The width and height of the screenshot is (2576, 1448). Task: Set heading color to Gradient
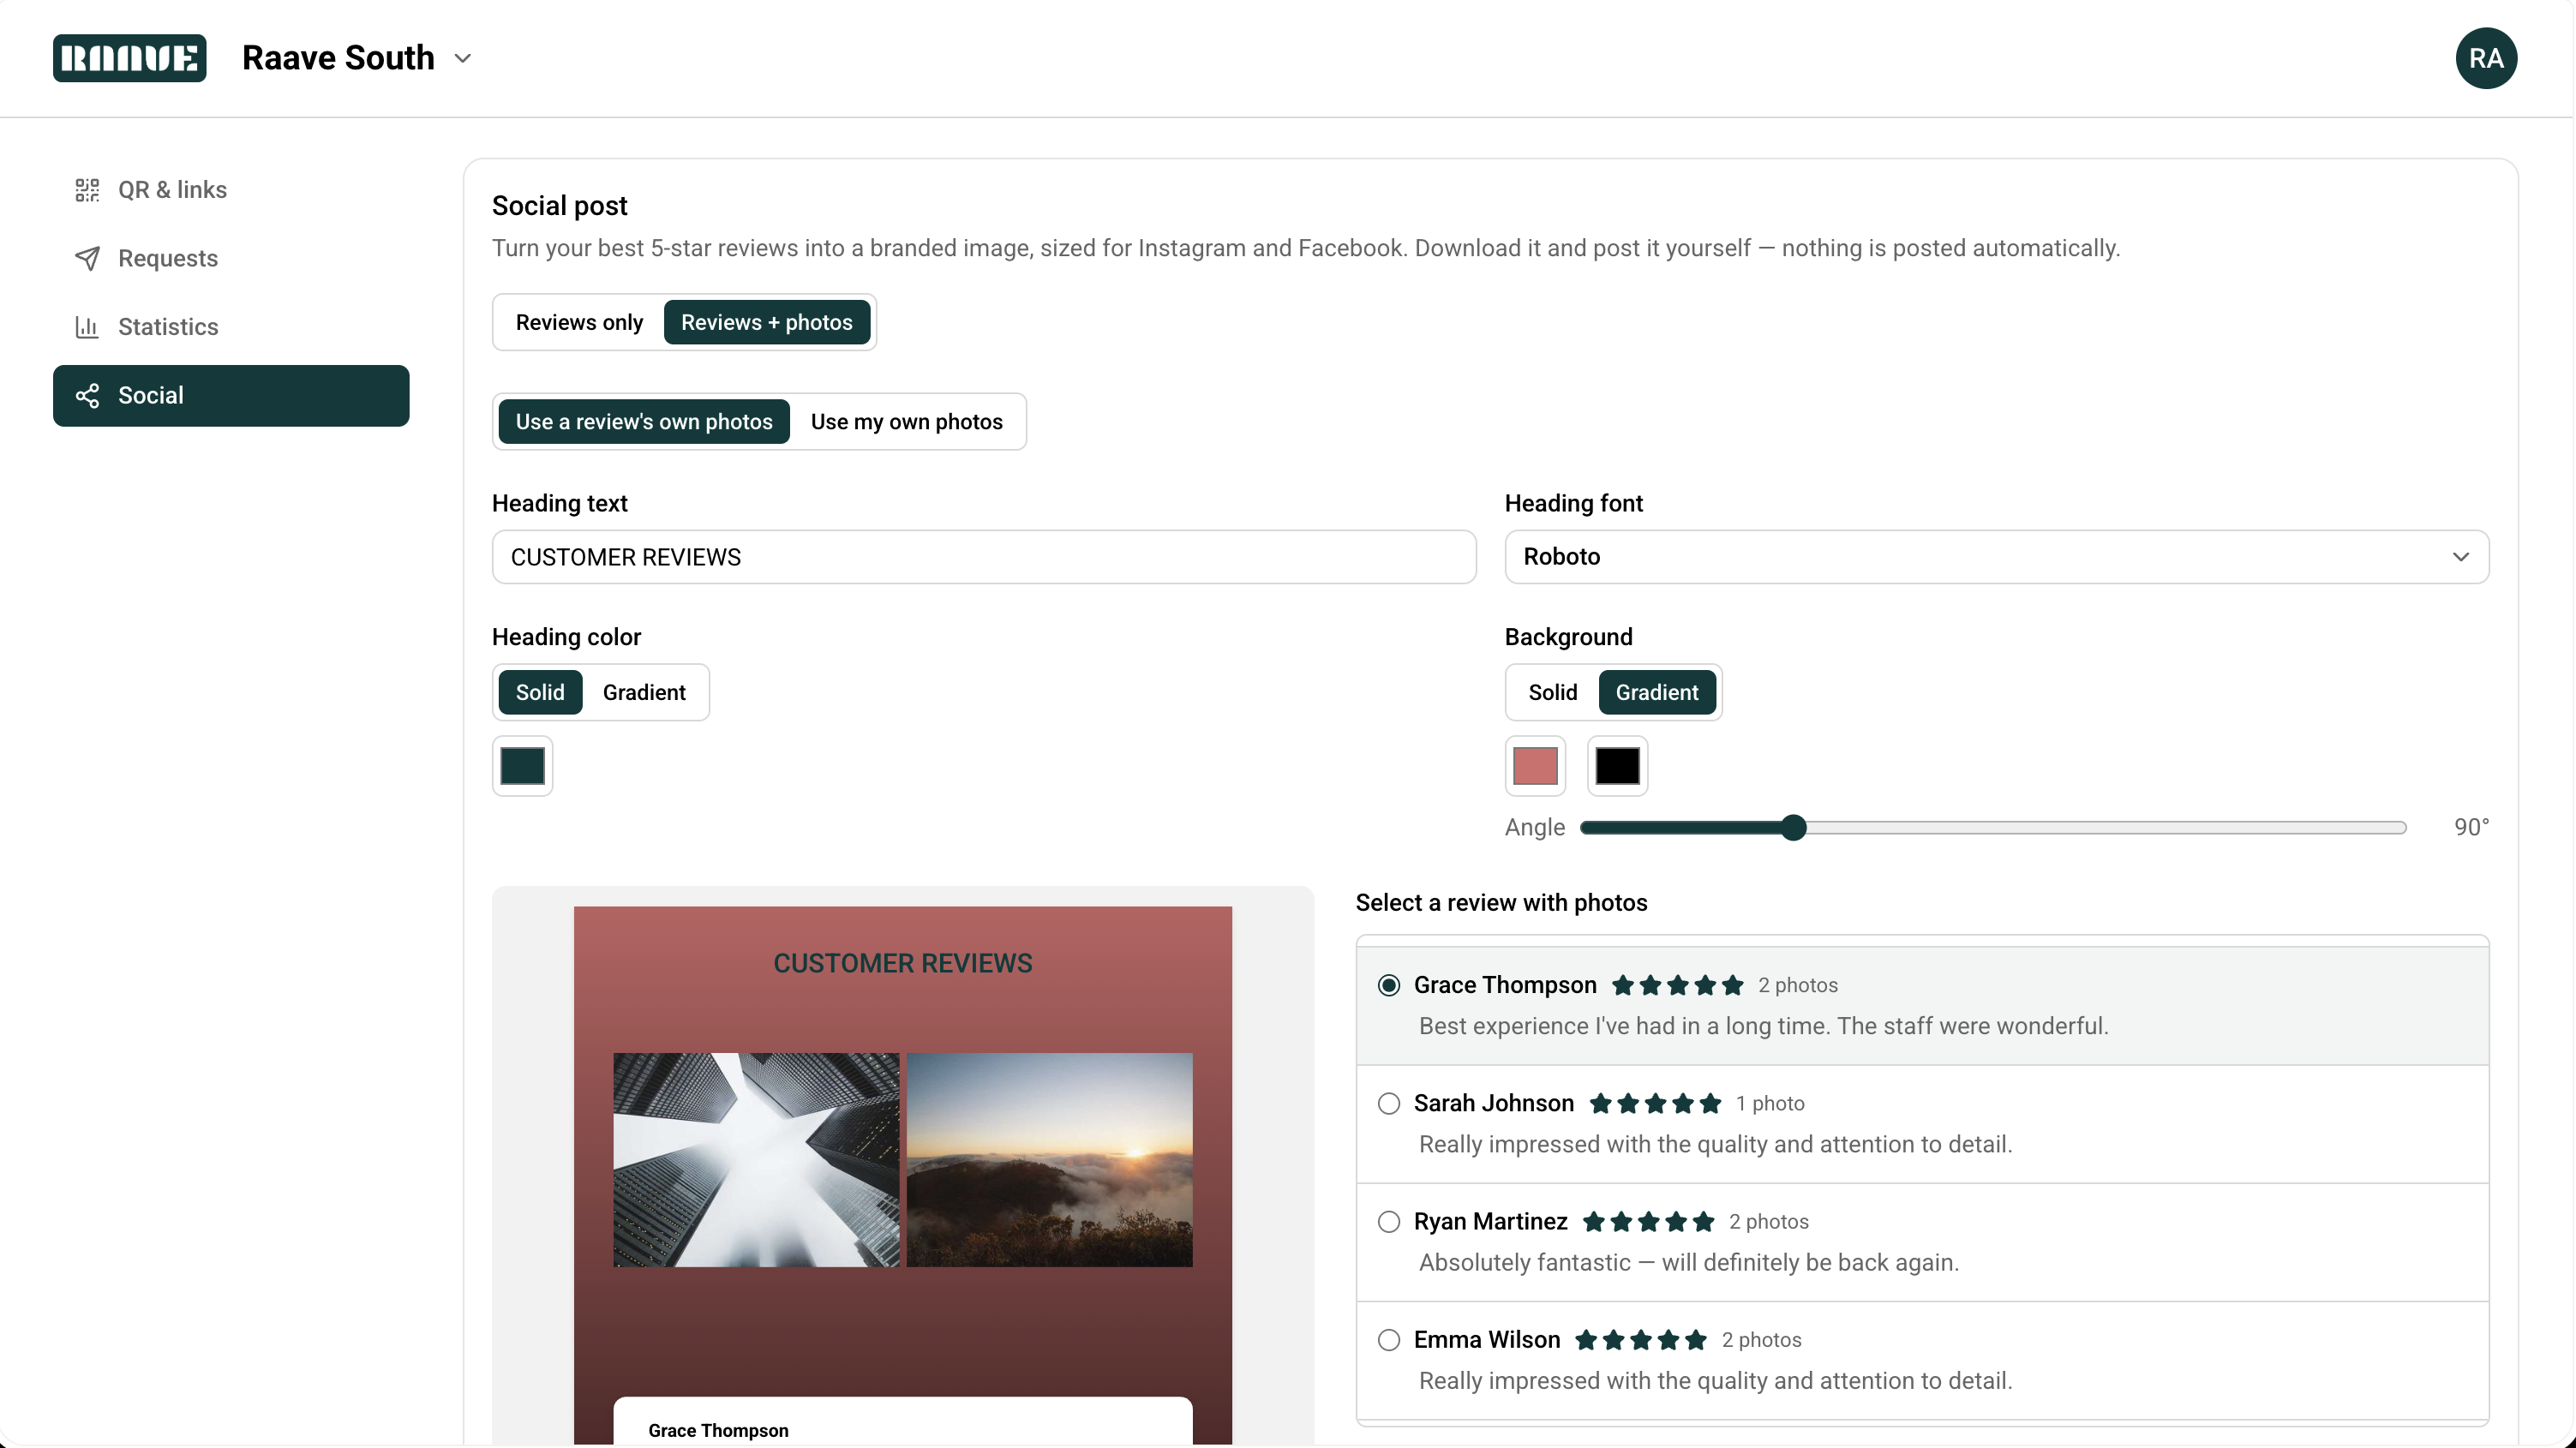click(x=644, y=692)
